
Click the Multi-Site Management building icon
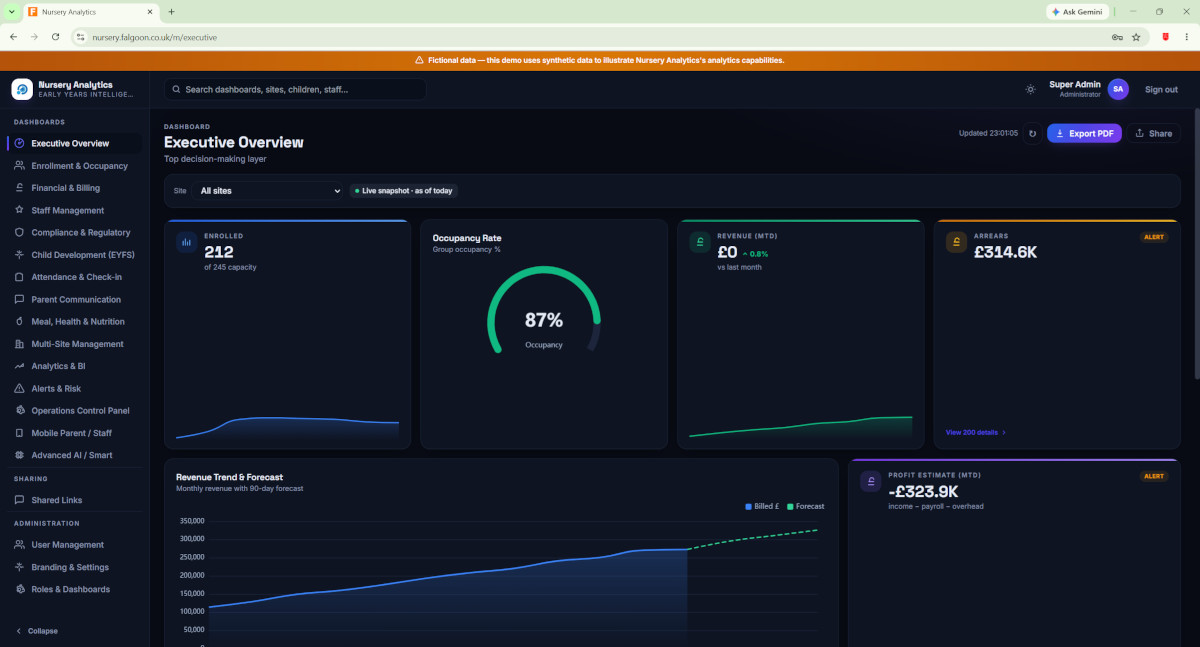pyautogui.click(x=20, y=344)
